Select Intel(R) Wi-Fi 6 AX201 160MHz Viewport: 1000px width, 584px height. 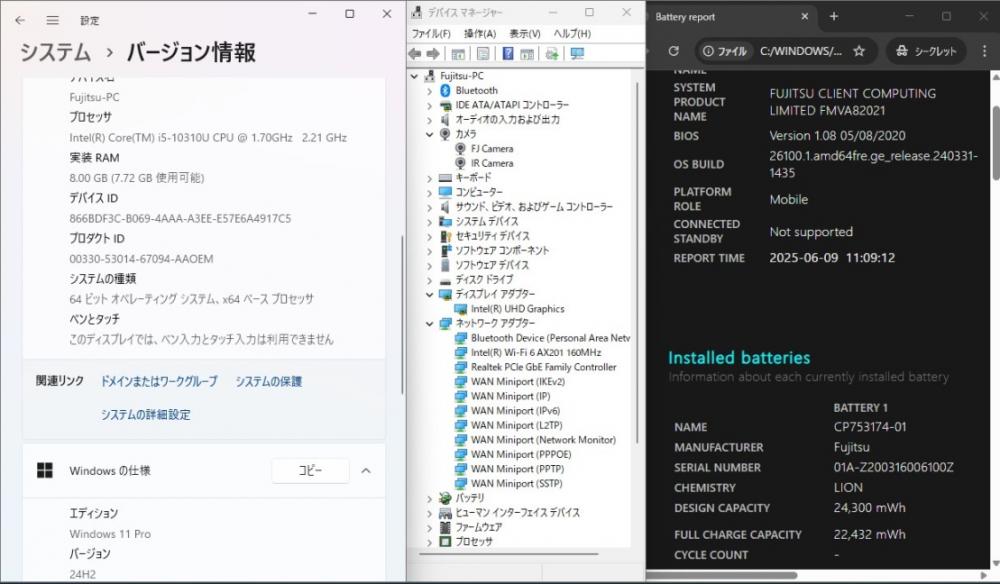click(536, 353)
